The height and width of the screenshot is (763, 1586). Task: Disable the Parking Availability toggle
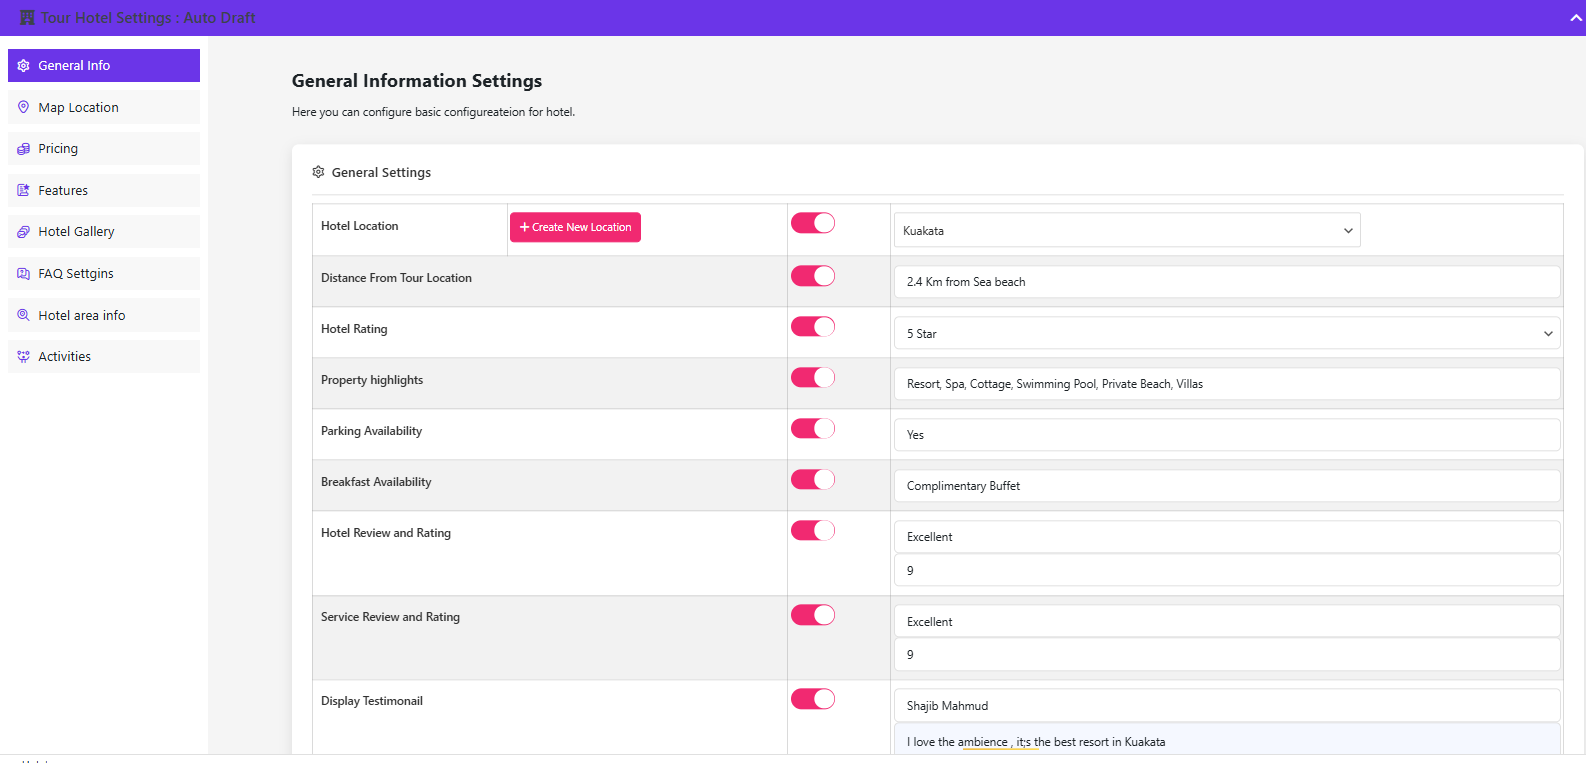pyautogui.click(x=813, y=428)
